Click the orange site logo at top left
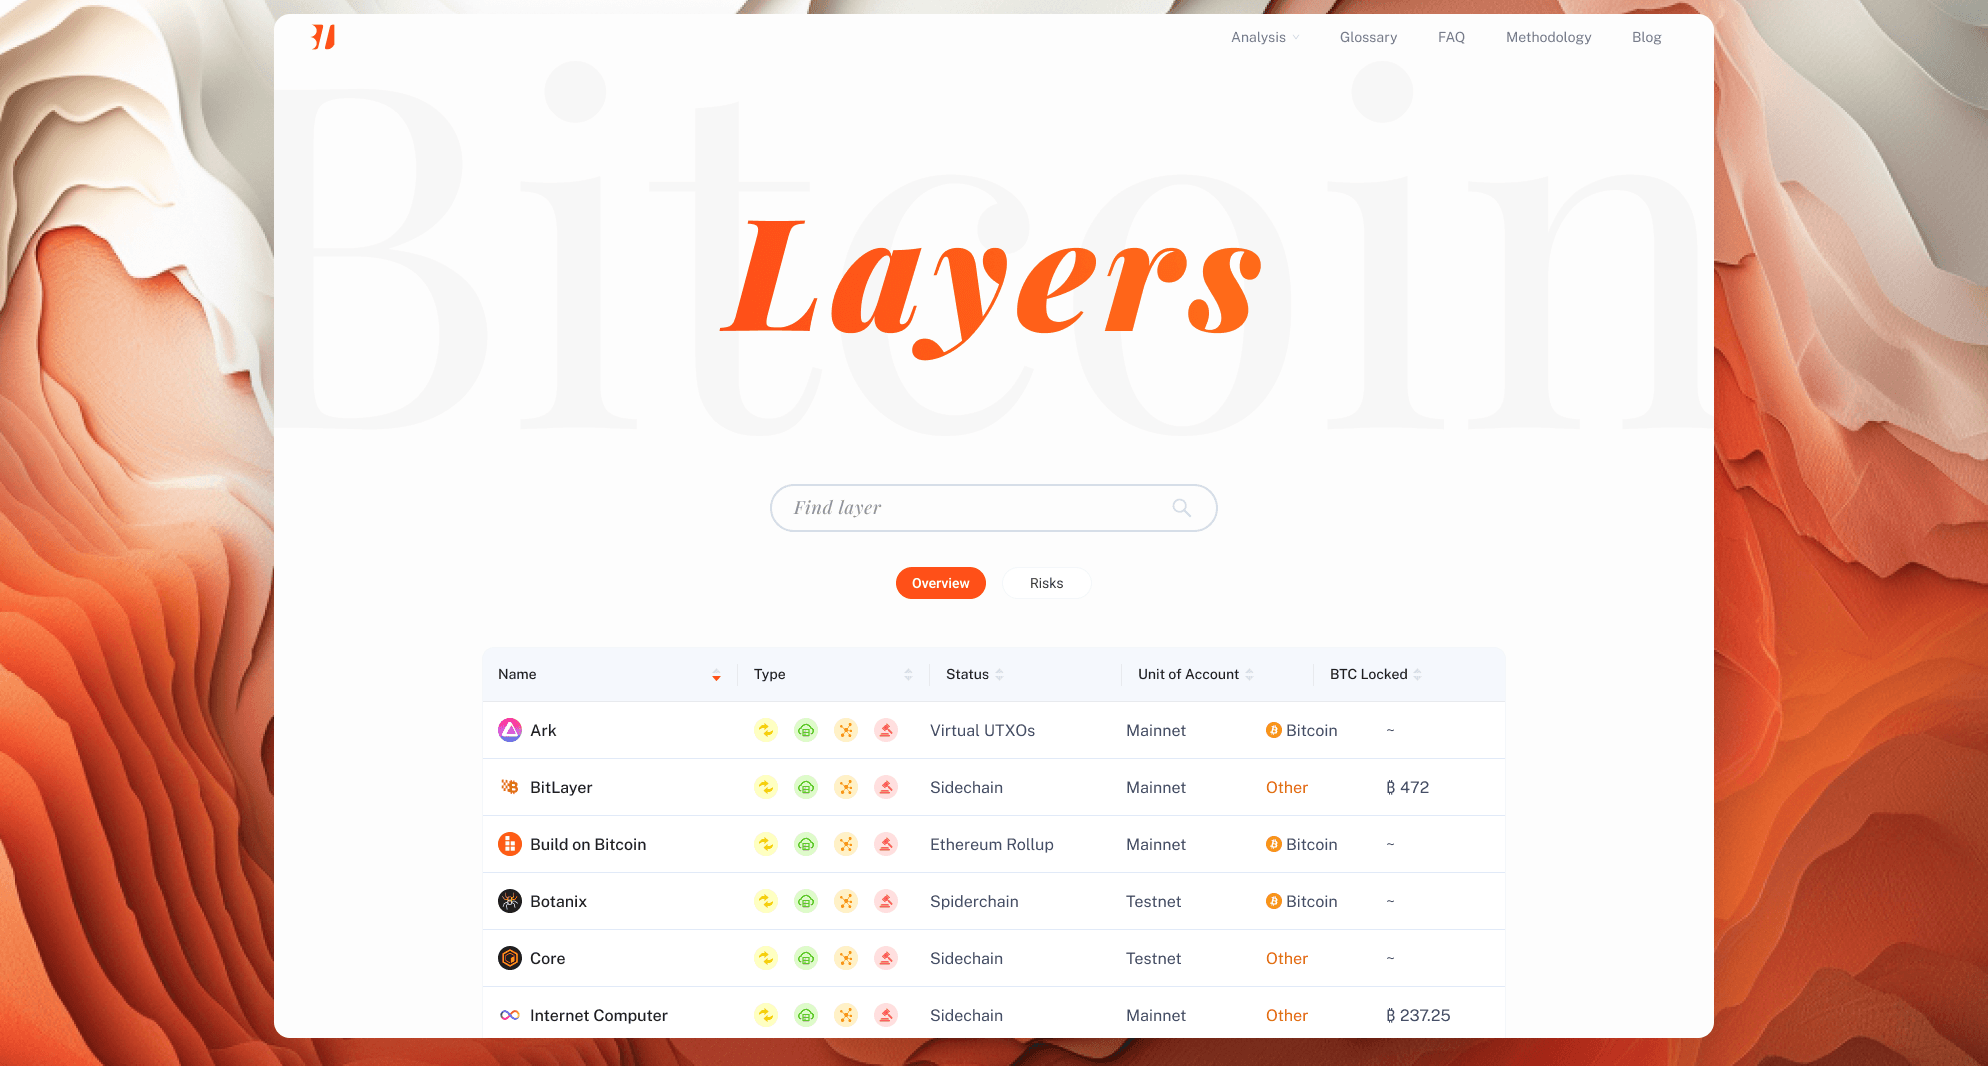1988x1066 pixels. coord(323,37)
